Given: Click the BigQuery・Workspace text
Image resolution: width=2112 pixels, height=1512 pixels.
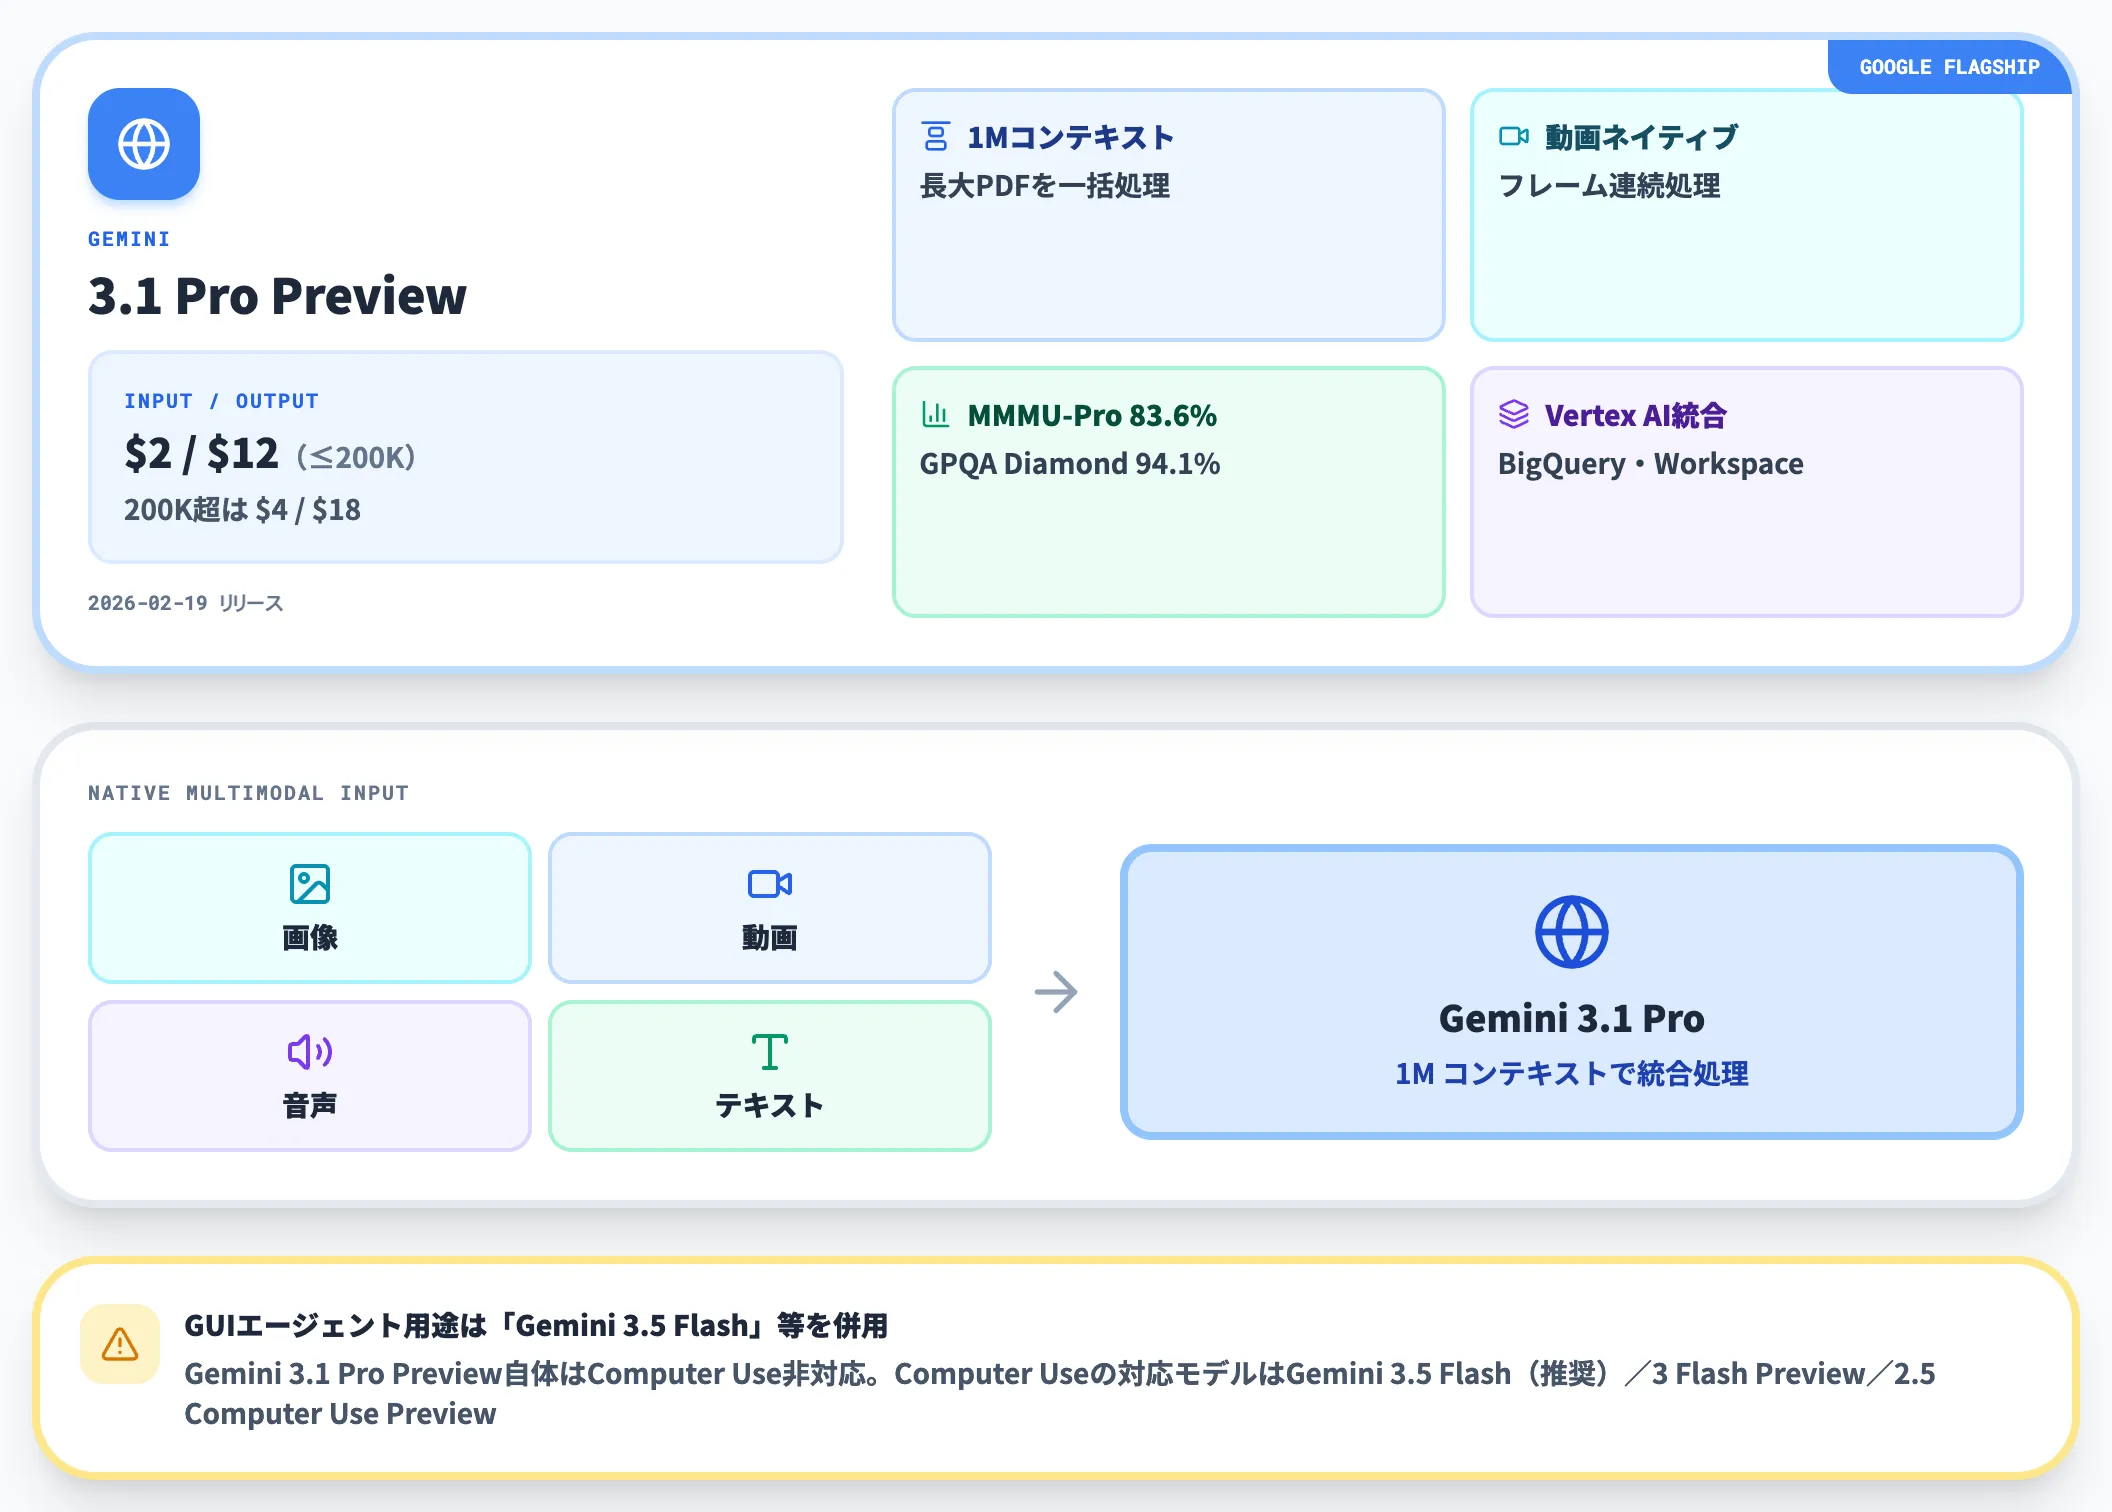Looking at the screenshot, I should [x=1651, y=464].
